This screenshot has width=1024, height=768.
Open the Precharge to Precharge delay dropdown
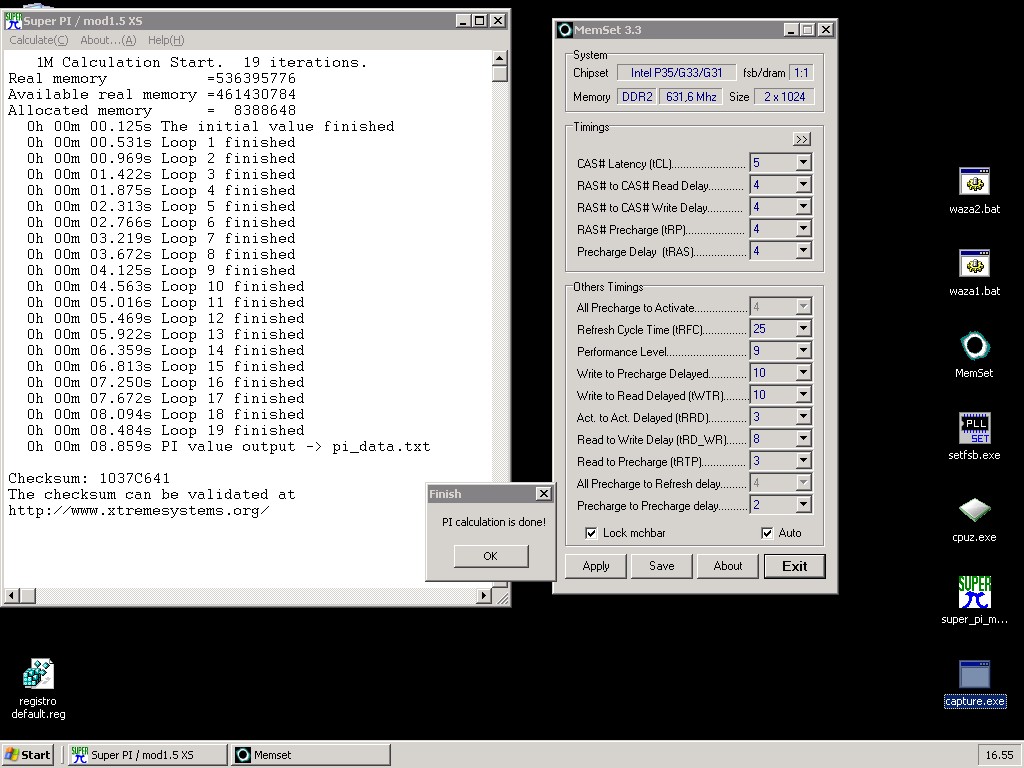pos(803,505)
